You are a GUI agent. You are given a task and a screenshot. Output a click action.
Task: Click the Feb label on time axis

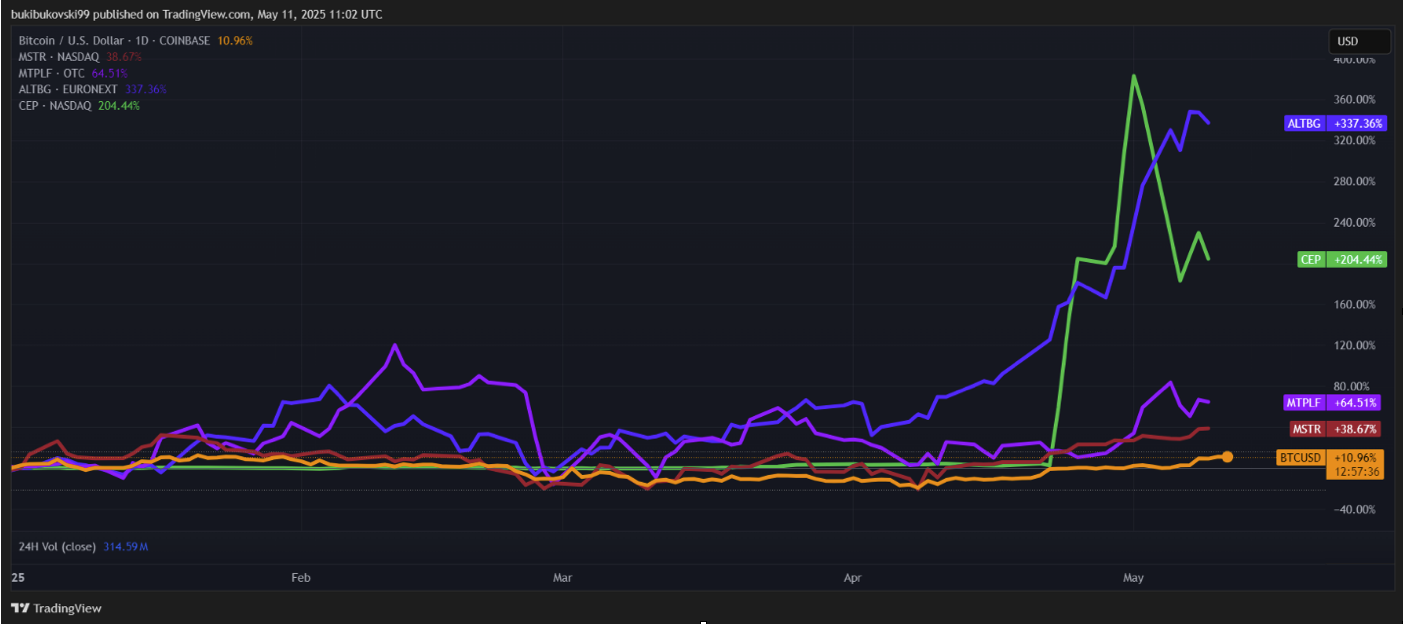pos(300,578)
